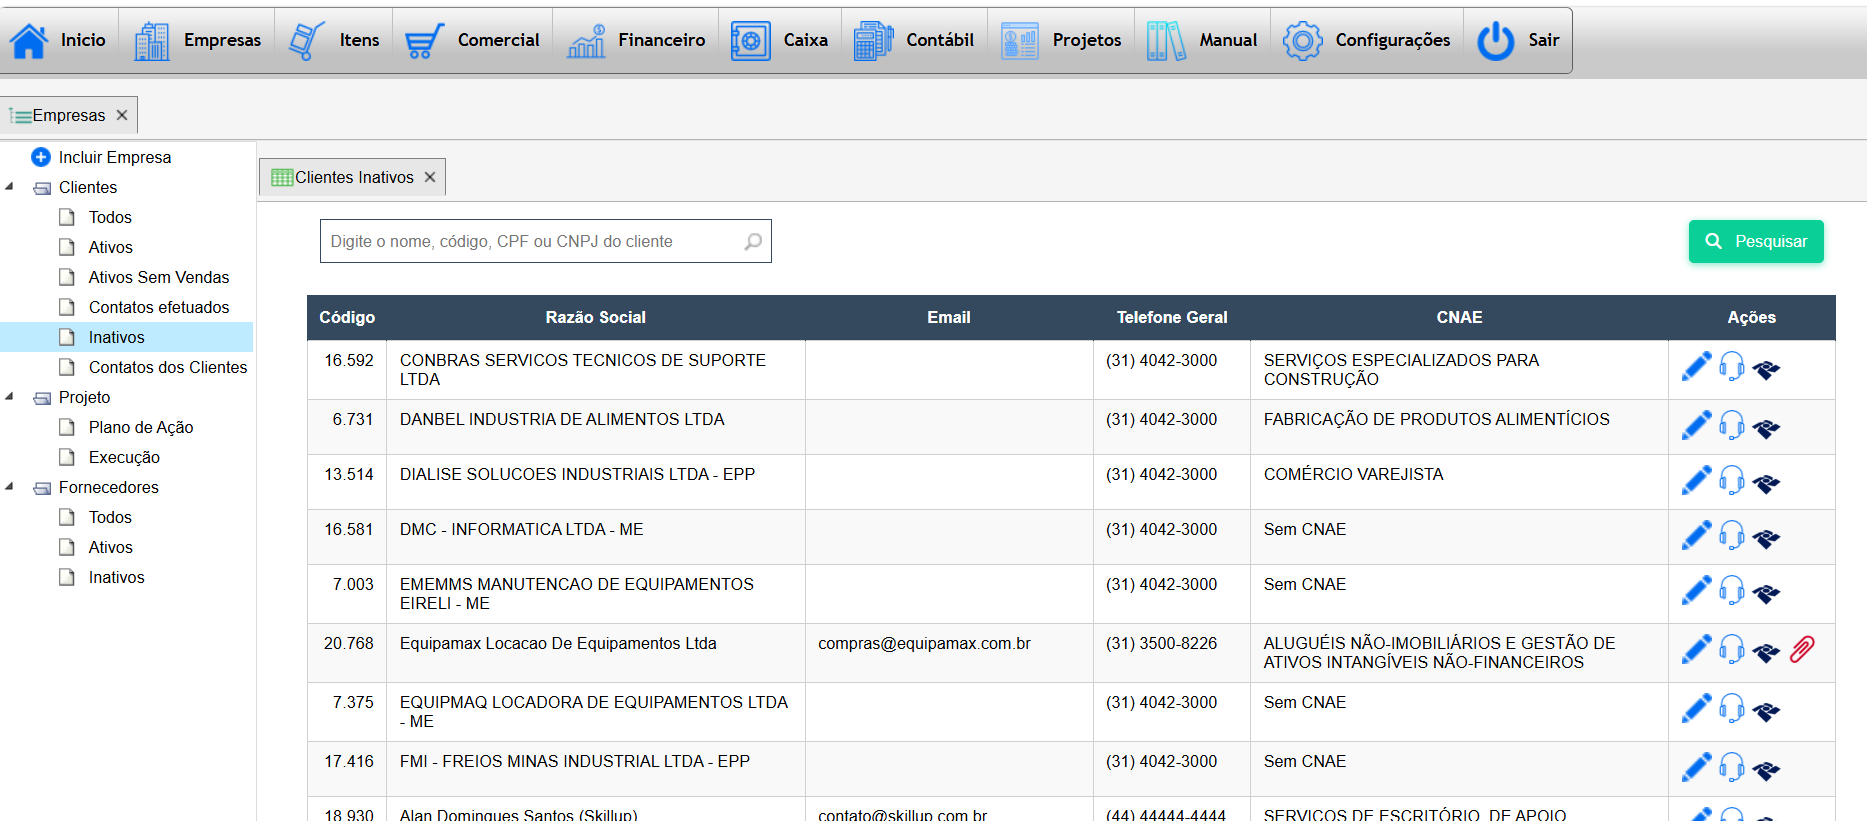The width and height of the screenshot is (1867, 821).
Task: Edit CONBRAS SERVICOS row with pencil icon
Action: click(x=1697, y=367)
